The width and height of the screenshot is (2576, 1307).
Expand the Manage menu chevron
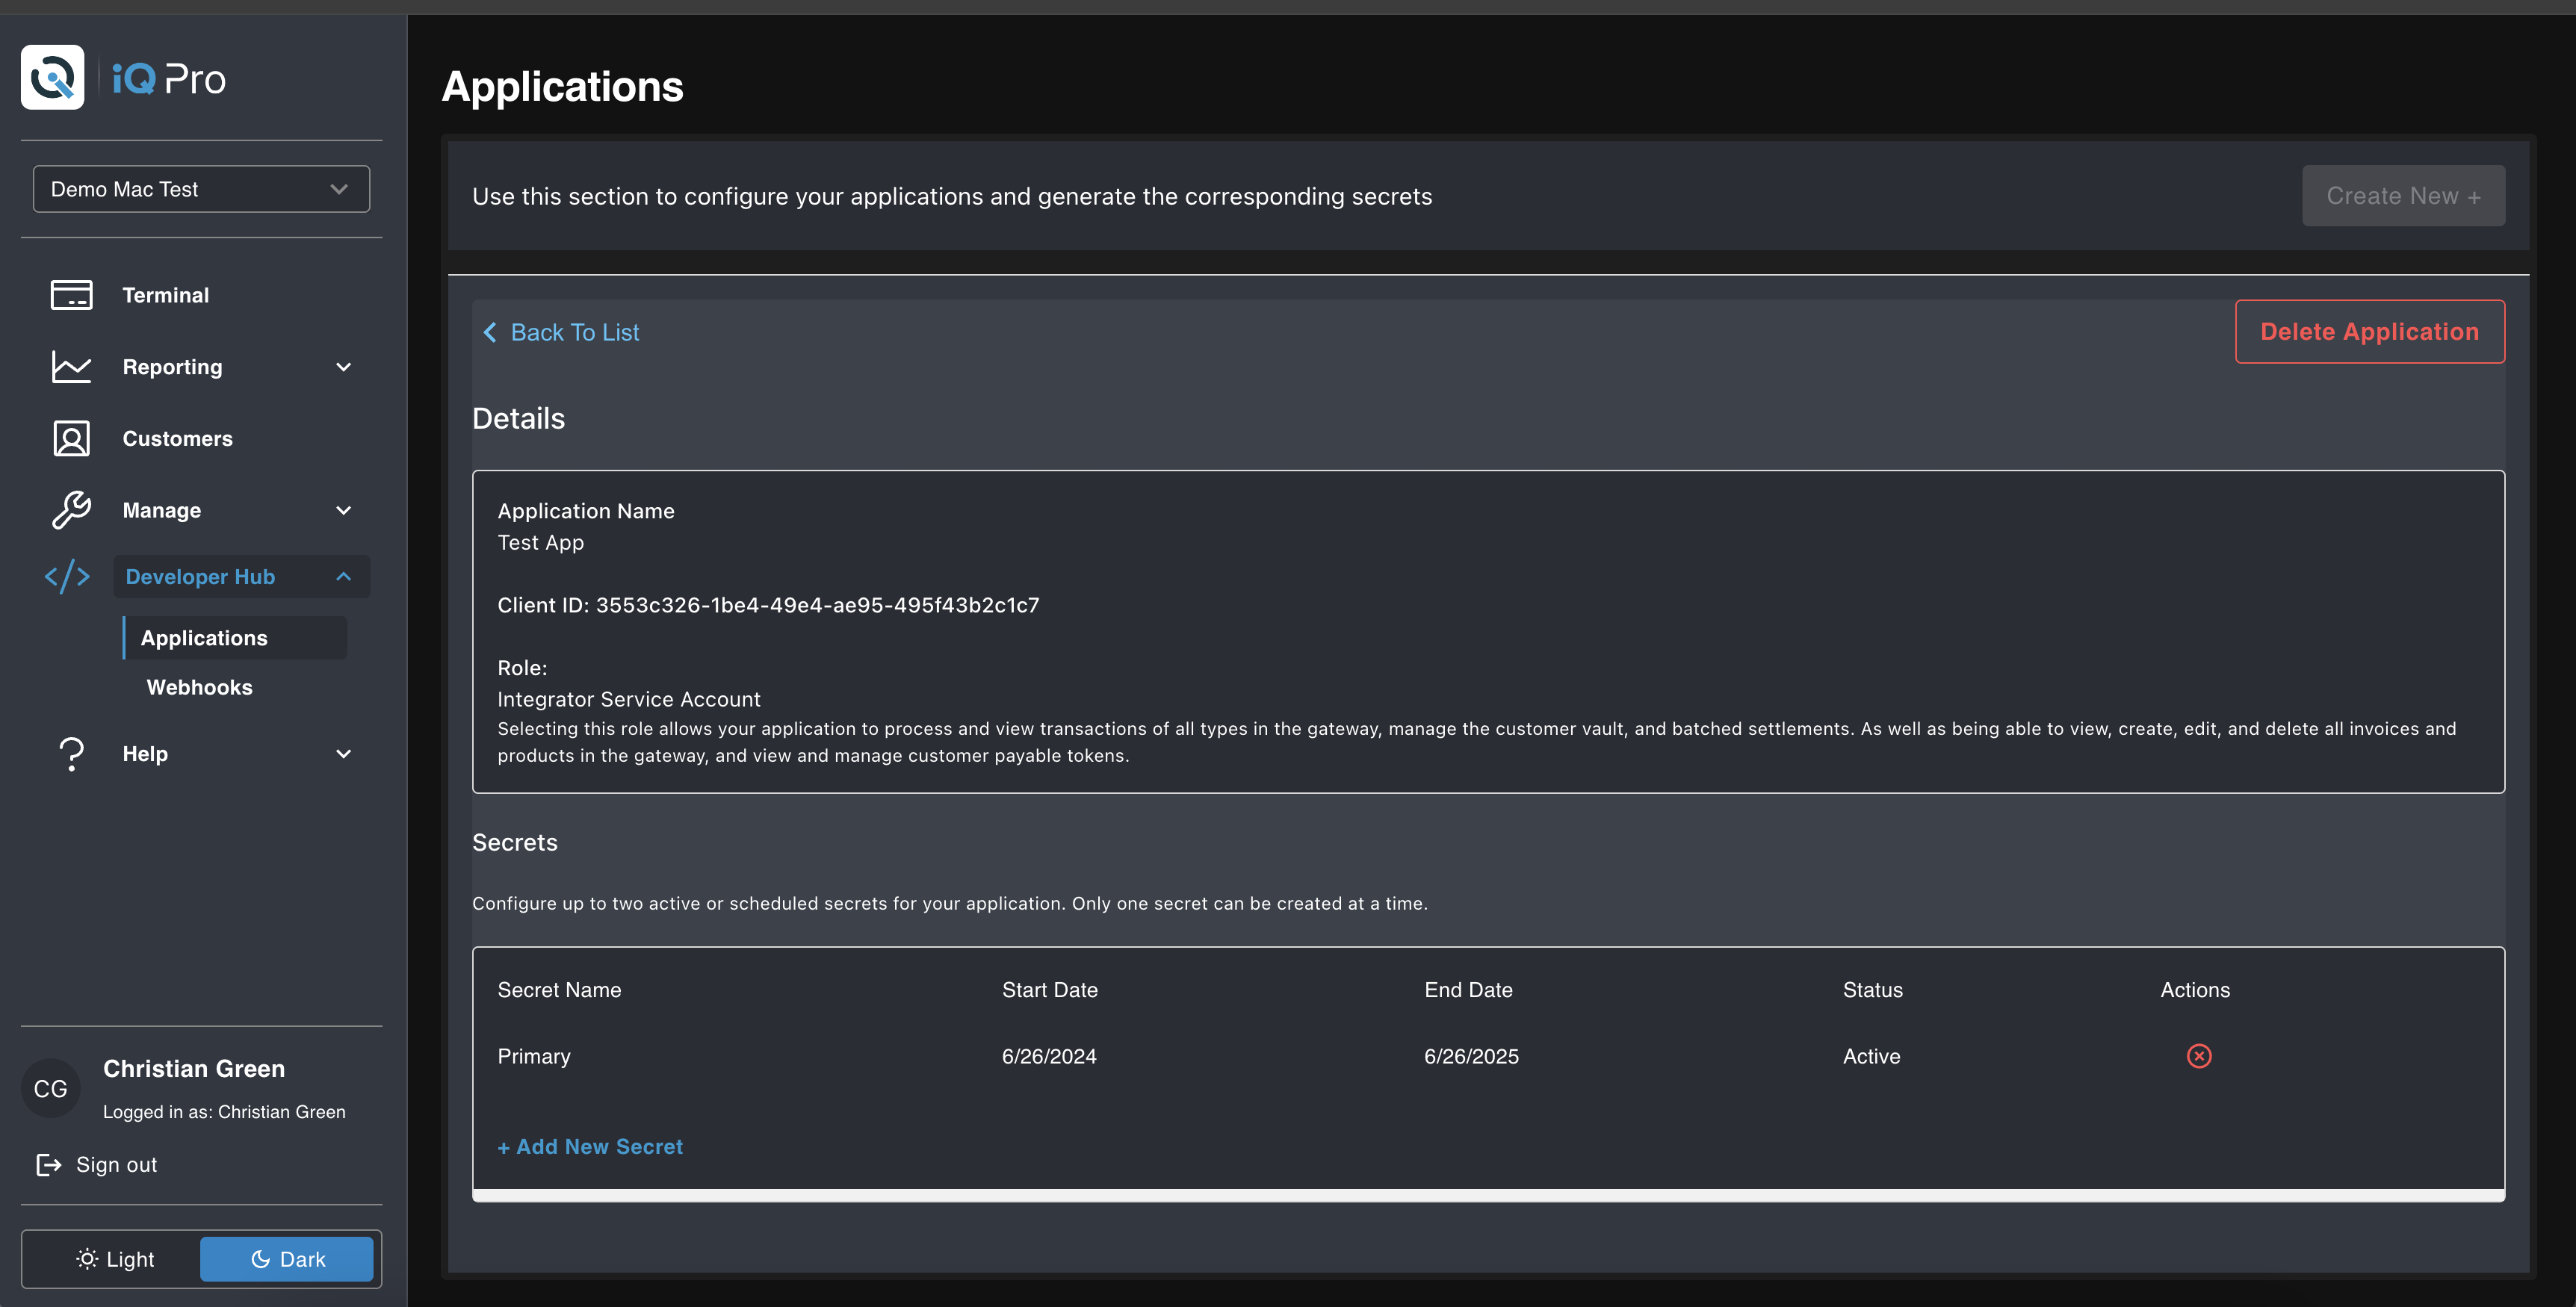click(x=343, y=510)
